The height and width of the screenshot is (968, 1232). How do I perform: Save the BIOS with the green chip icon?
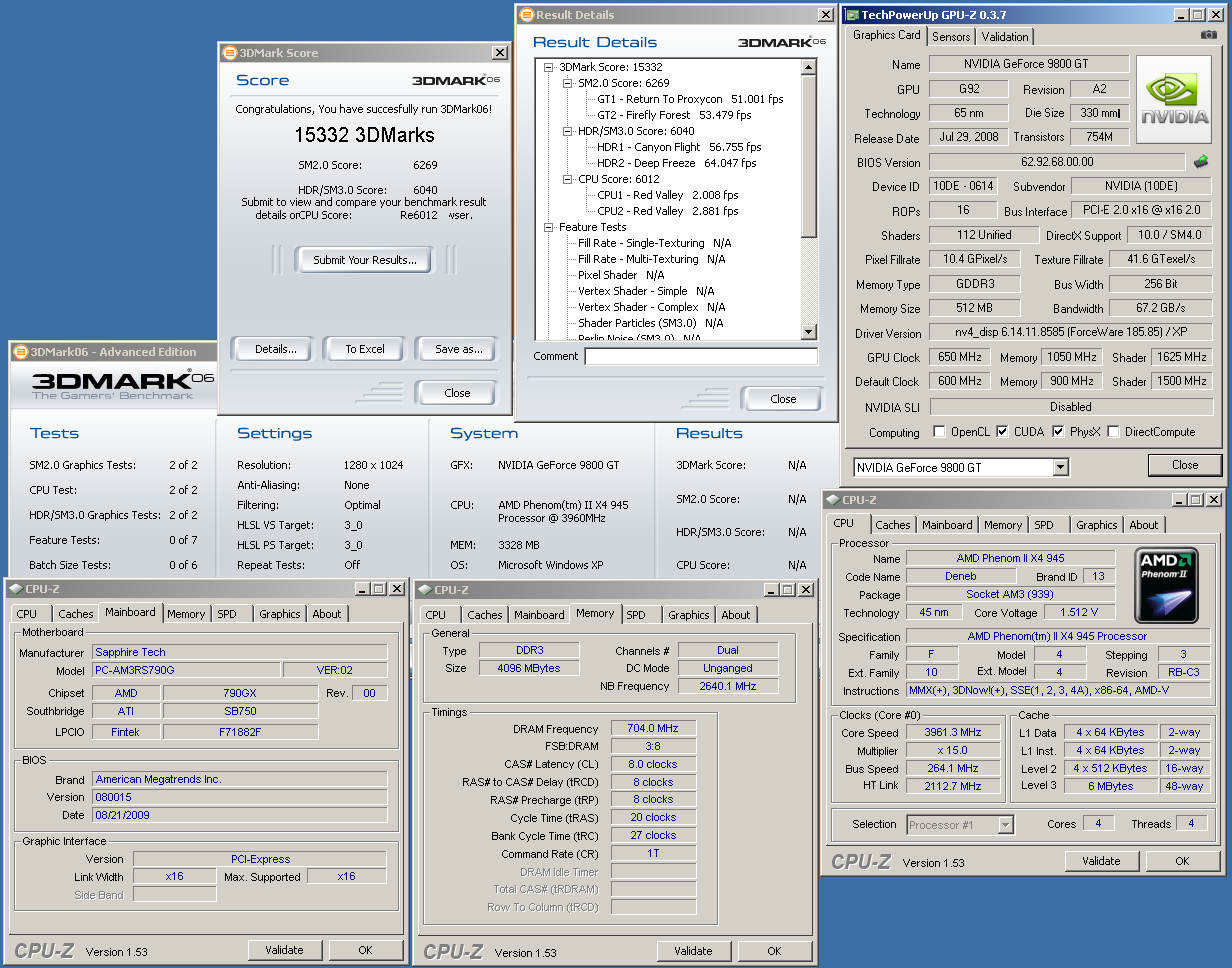(x=1201, y=161)
